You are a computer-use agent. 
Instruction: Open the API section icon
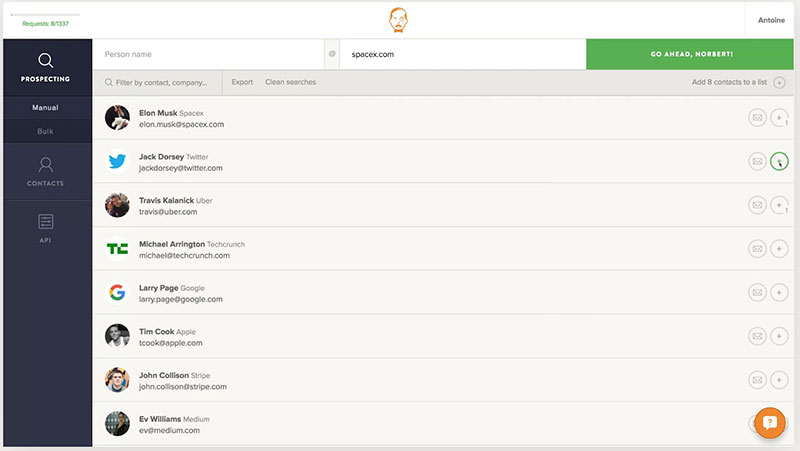click(x=45, y=222)
